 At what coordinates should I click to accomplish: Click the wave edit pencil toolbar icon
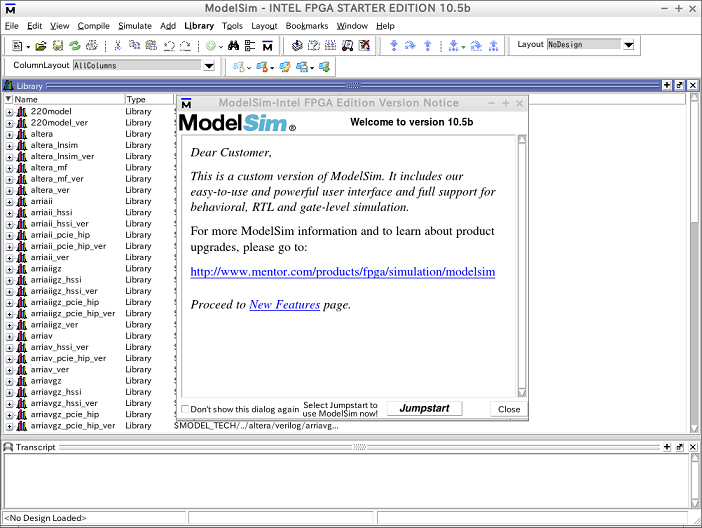click(x=285, y=67)
